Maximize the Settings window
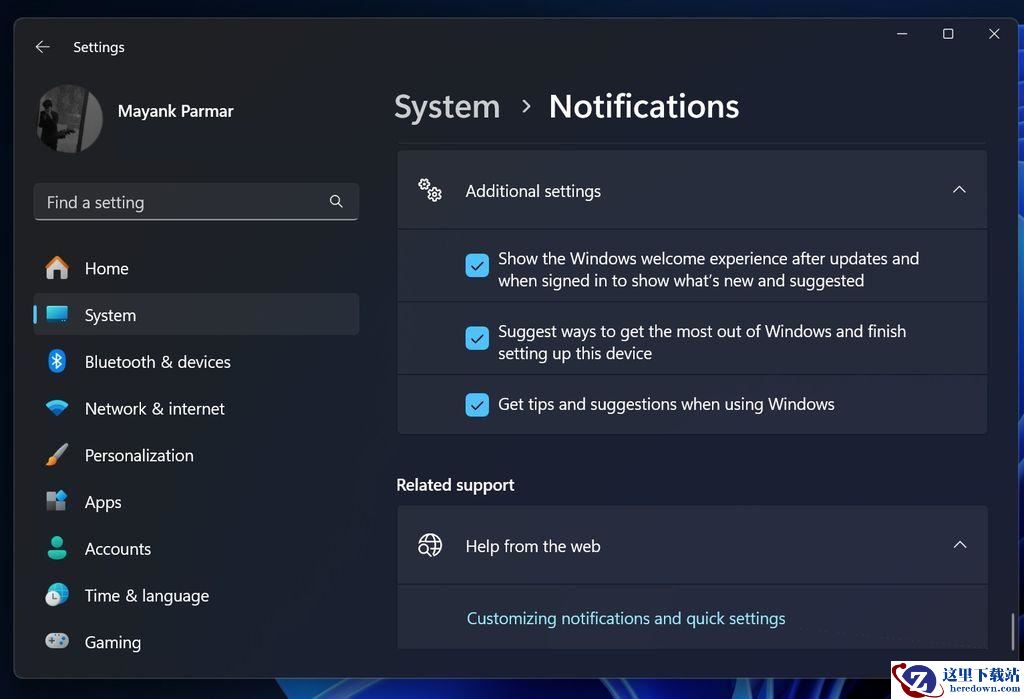Screen dimensions: 1024x699 pos(948,34)
